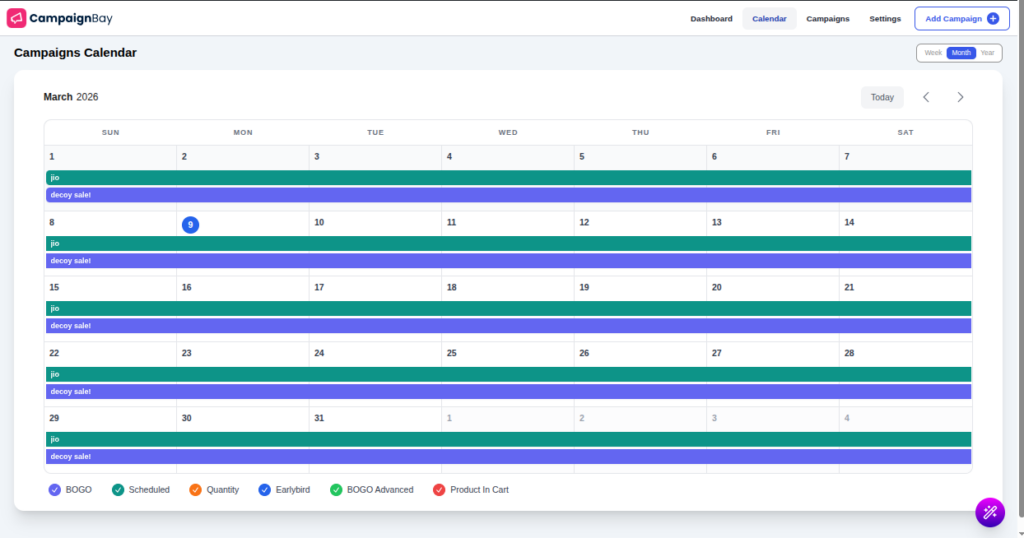Select the highlighted date 9 in calendar
1024x538 pixels.
tap(190, 224)
